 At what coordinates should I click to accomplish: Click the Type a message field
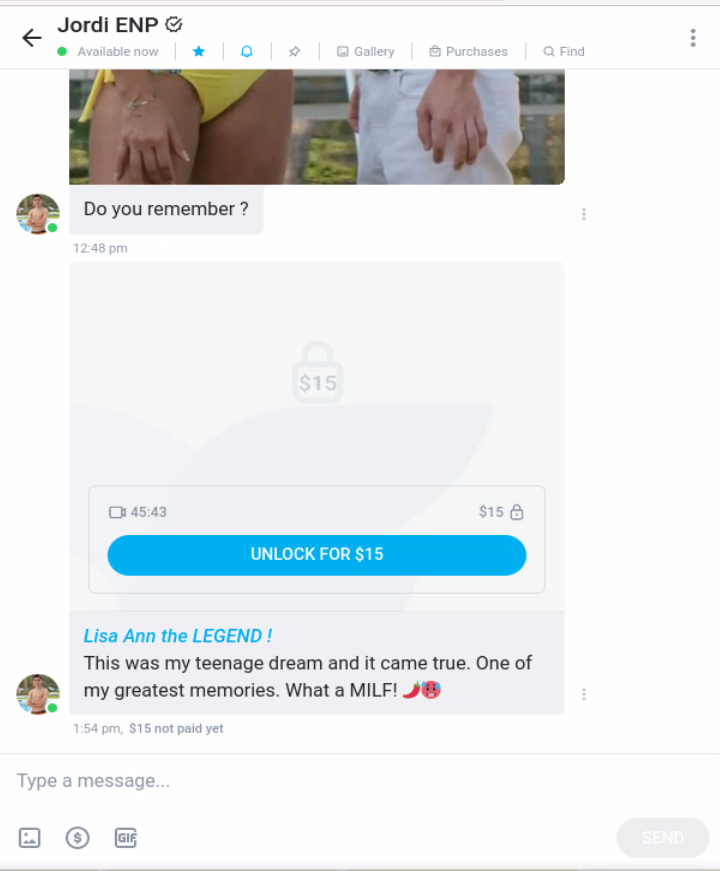[x=360, y=780]
